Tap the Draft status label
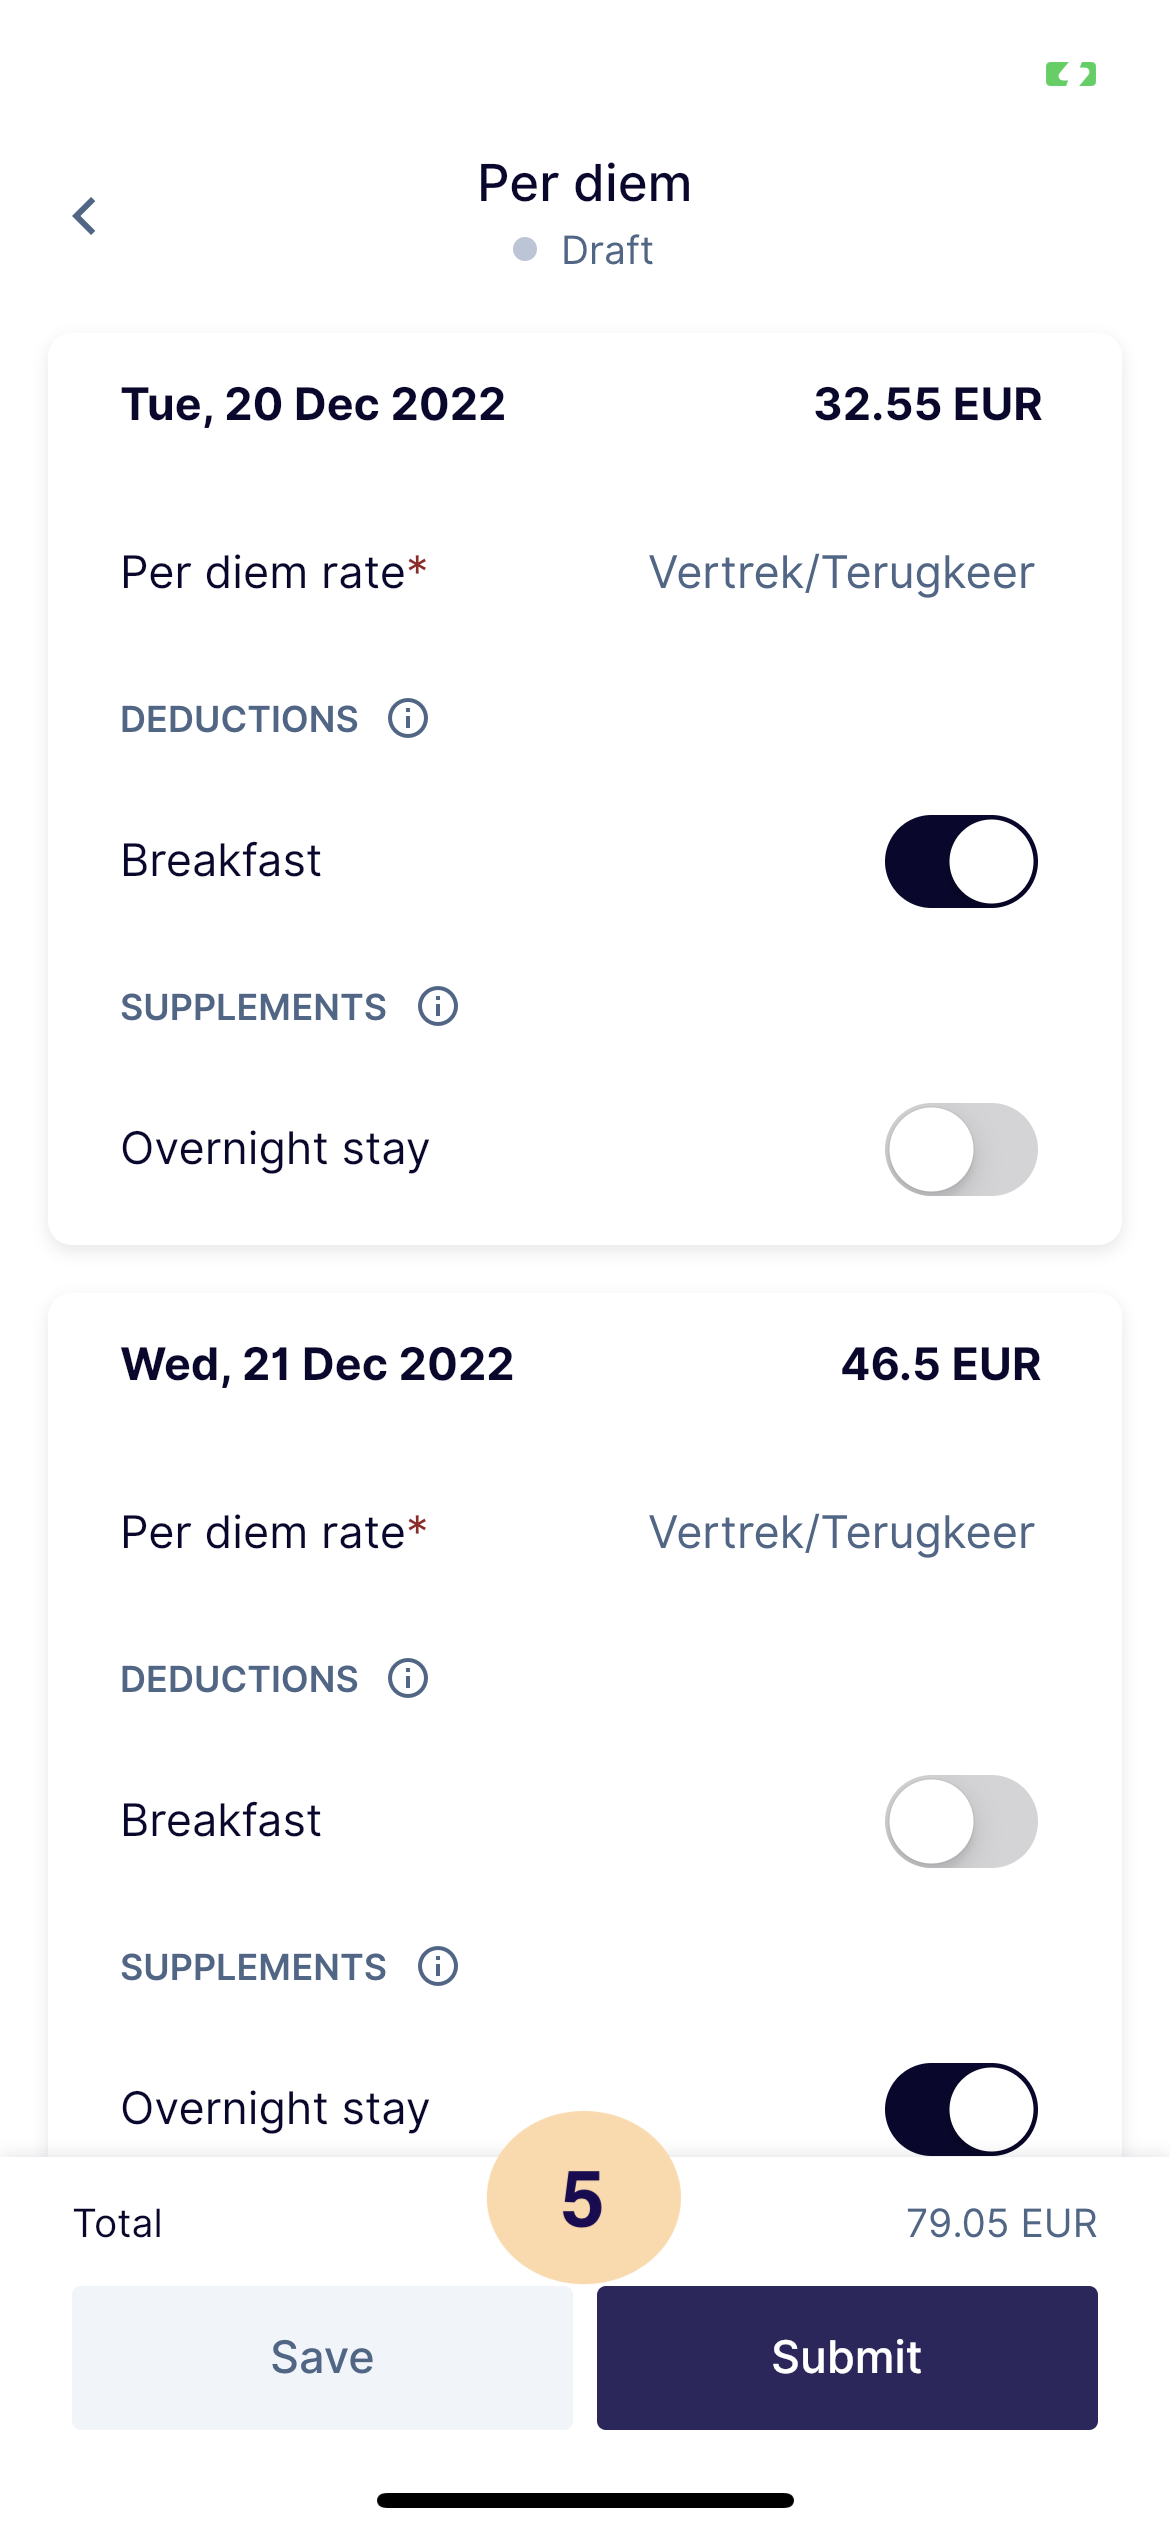The width and height of the screenshot is (1170, 2532). point(606,250)
